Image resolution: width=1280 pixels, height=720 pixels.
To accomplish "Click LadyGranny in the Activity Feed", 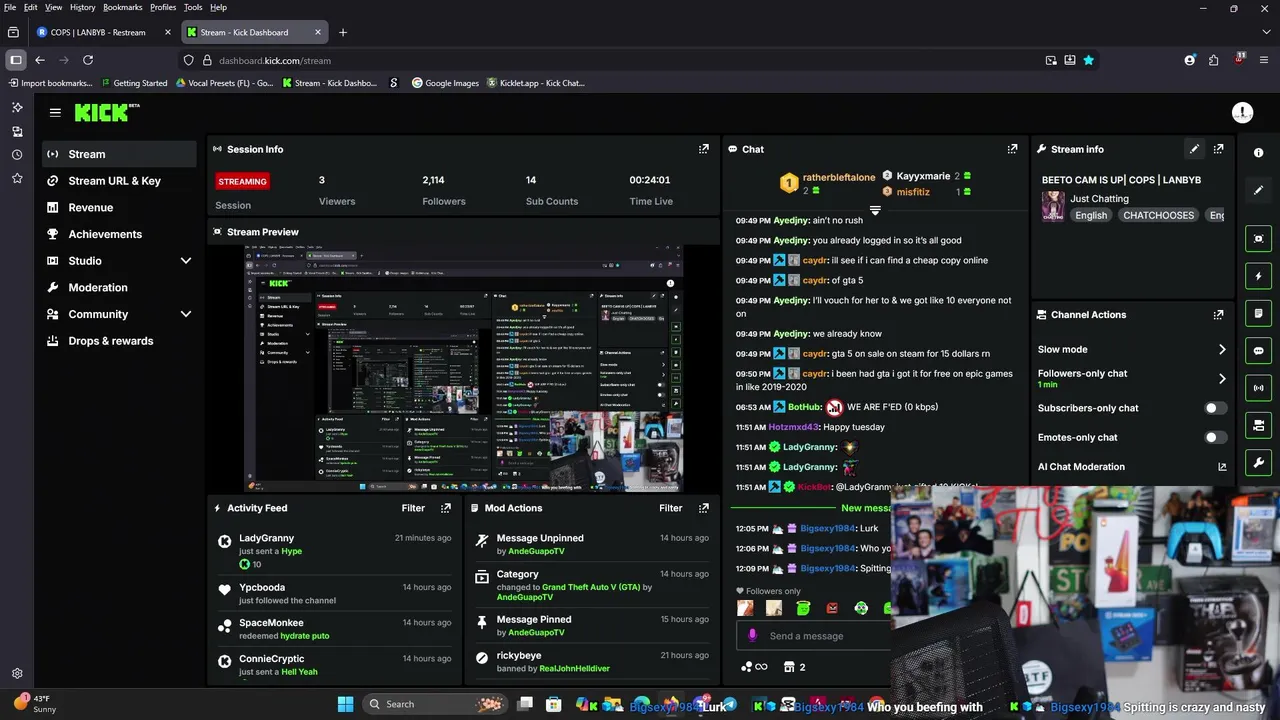I will click(x=266, y=538).
